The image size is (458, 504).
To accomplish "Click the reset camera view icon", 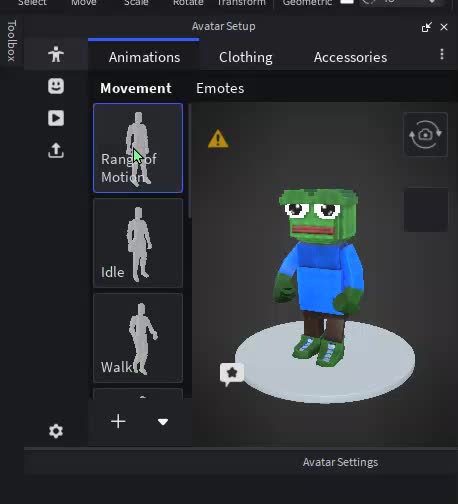I will click(425, 134).
